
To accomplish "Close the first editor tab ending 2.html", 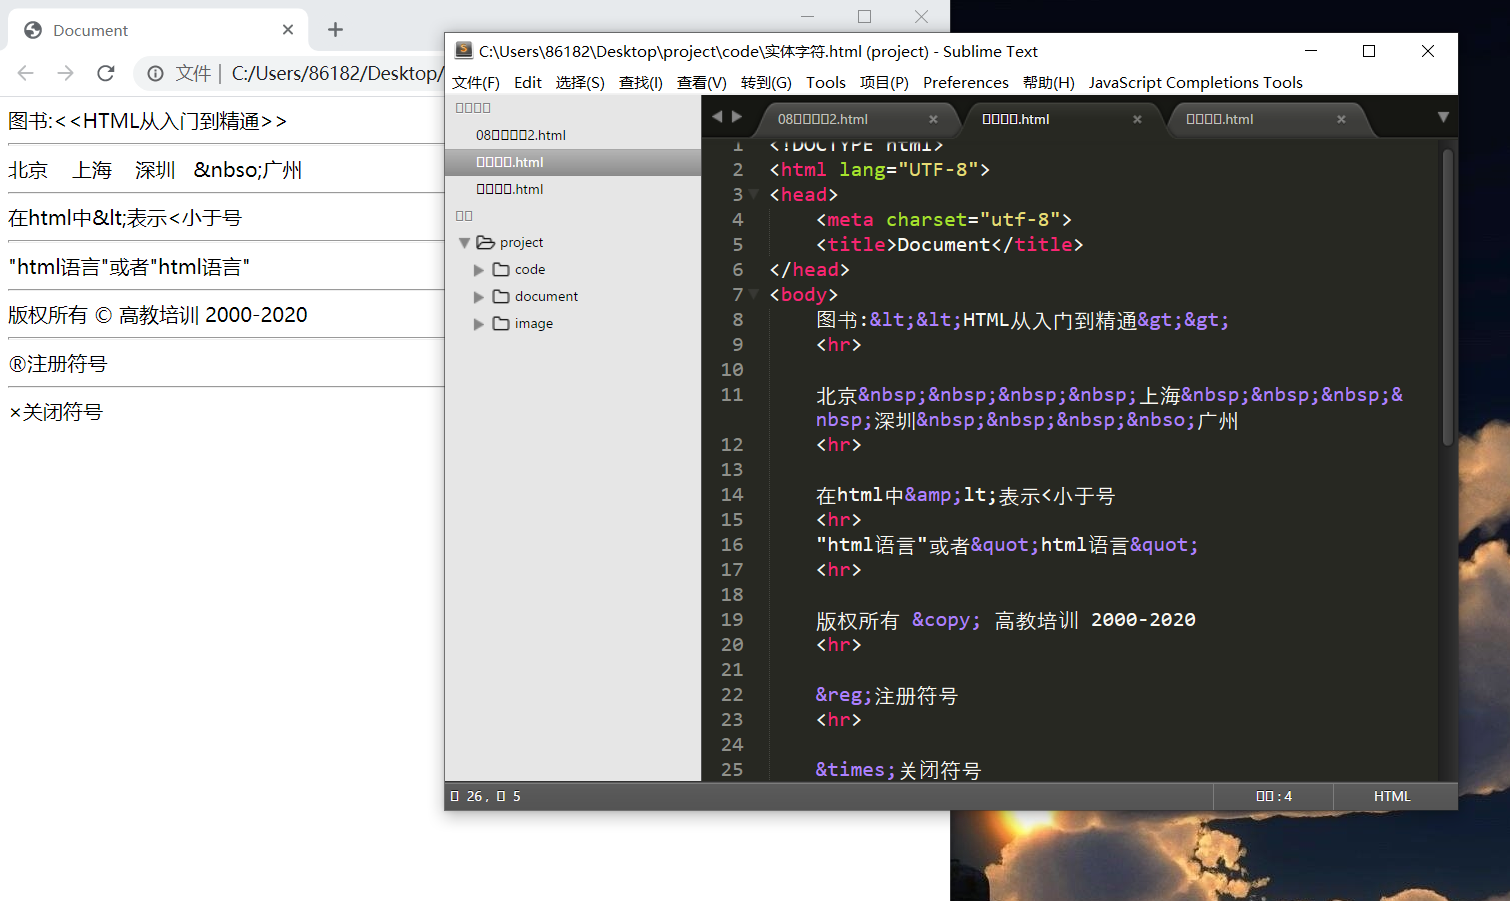I will [933, 119].
